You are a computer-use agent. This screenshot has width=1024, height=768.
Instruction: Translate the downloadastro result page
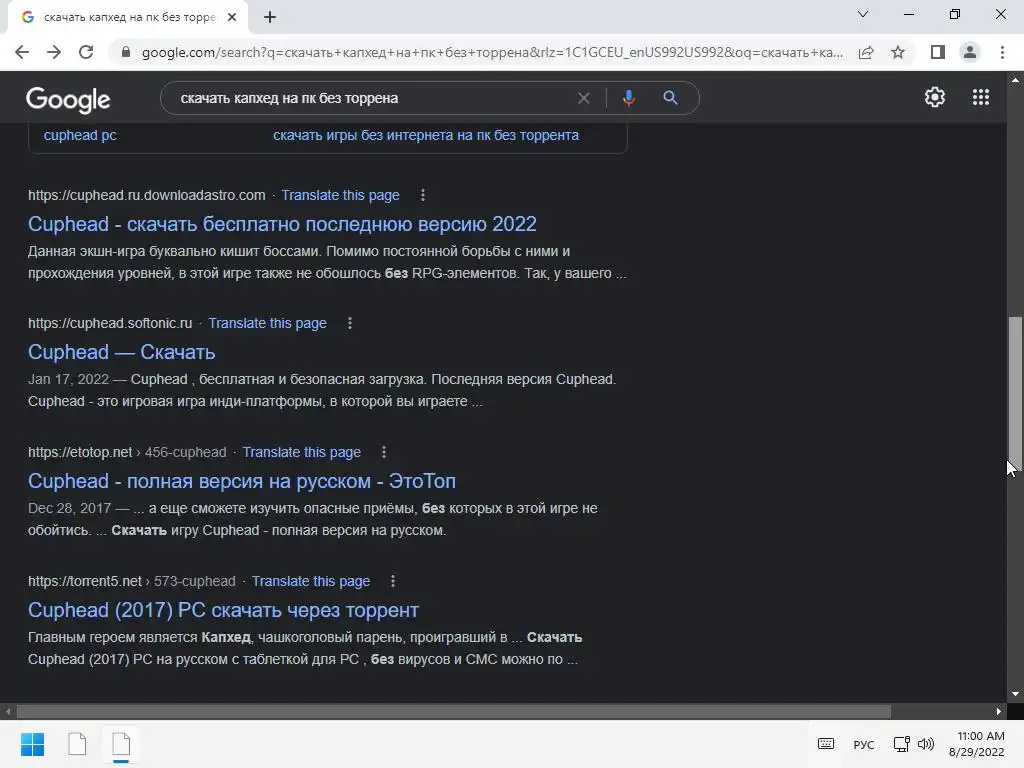point(340,195)
